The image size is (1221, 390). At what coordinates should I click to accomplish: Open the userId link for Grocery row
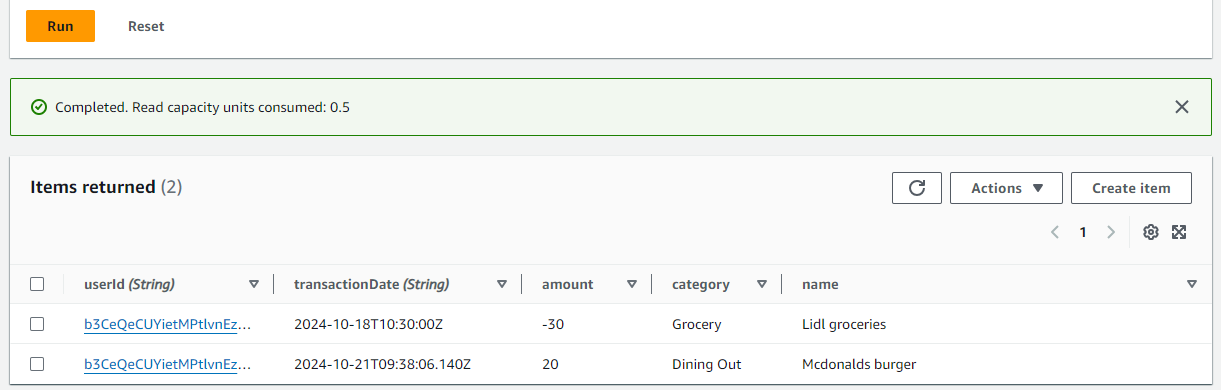click(x=168, y=324)
